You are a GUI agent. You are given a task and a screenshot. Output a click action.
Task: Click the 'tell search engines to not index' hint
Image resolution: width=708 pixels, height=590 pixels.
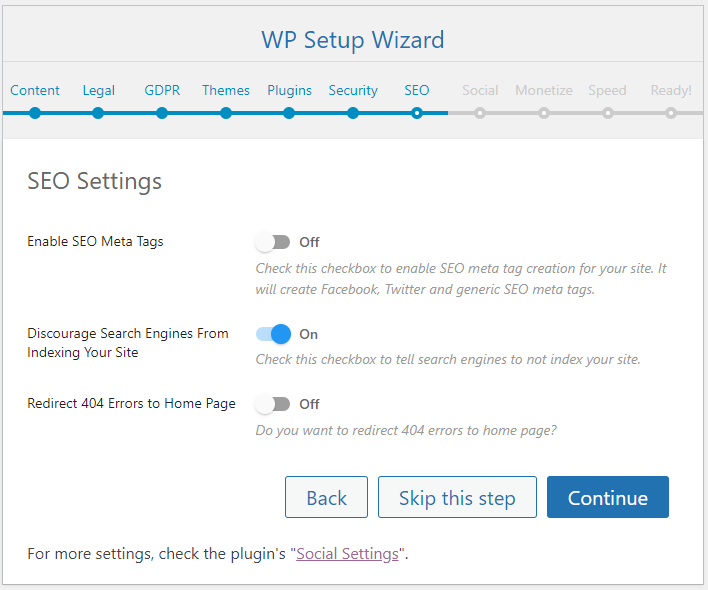tap(448, 359)
